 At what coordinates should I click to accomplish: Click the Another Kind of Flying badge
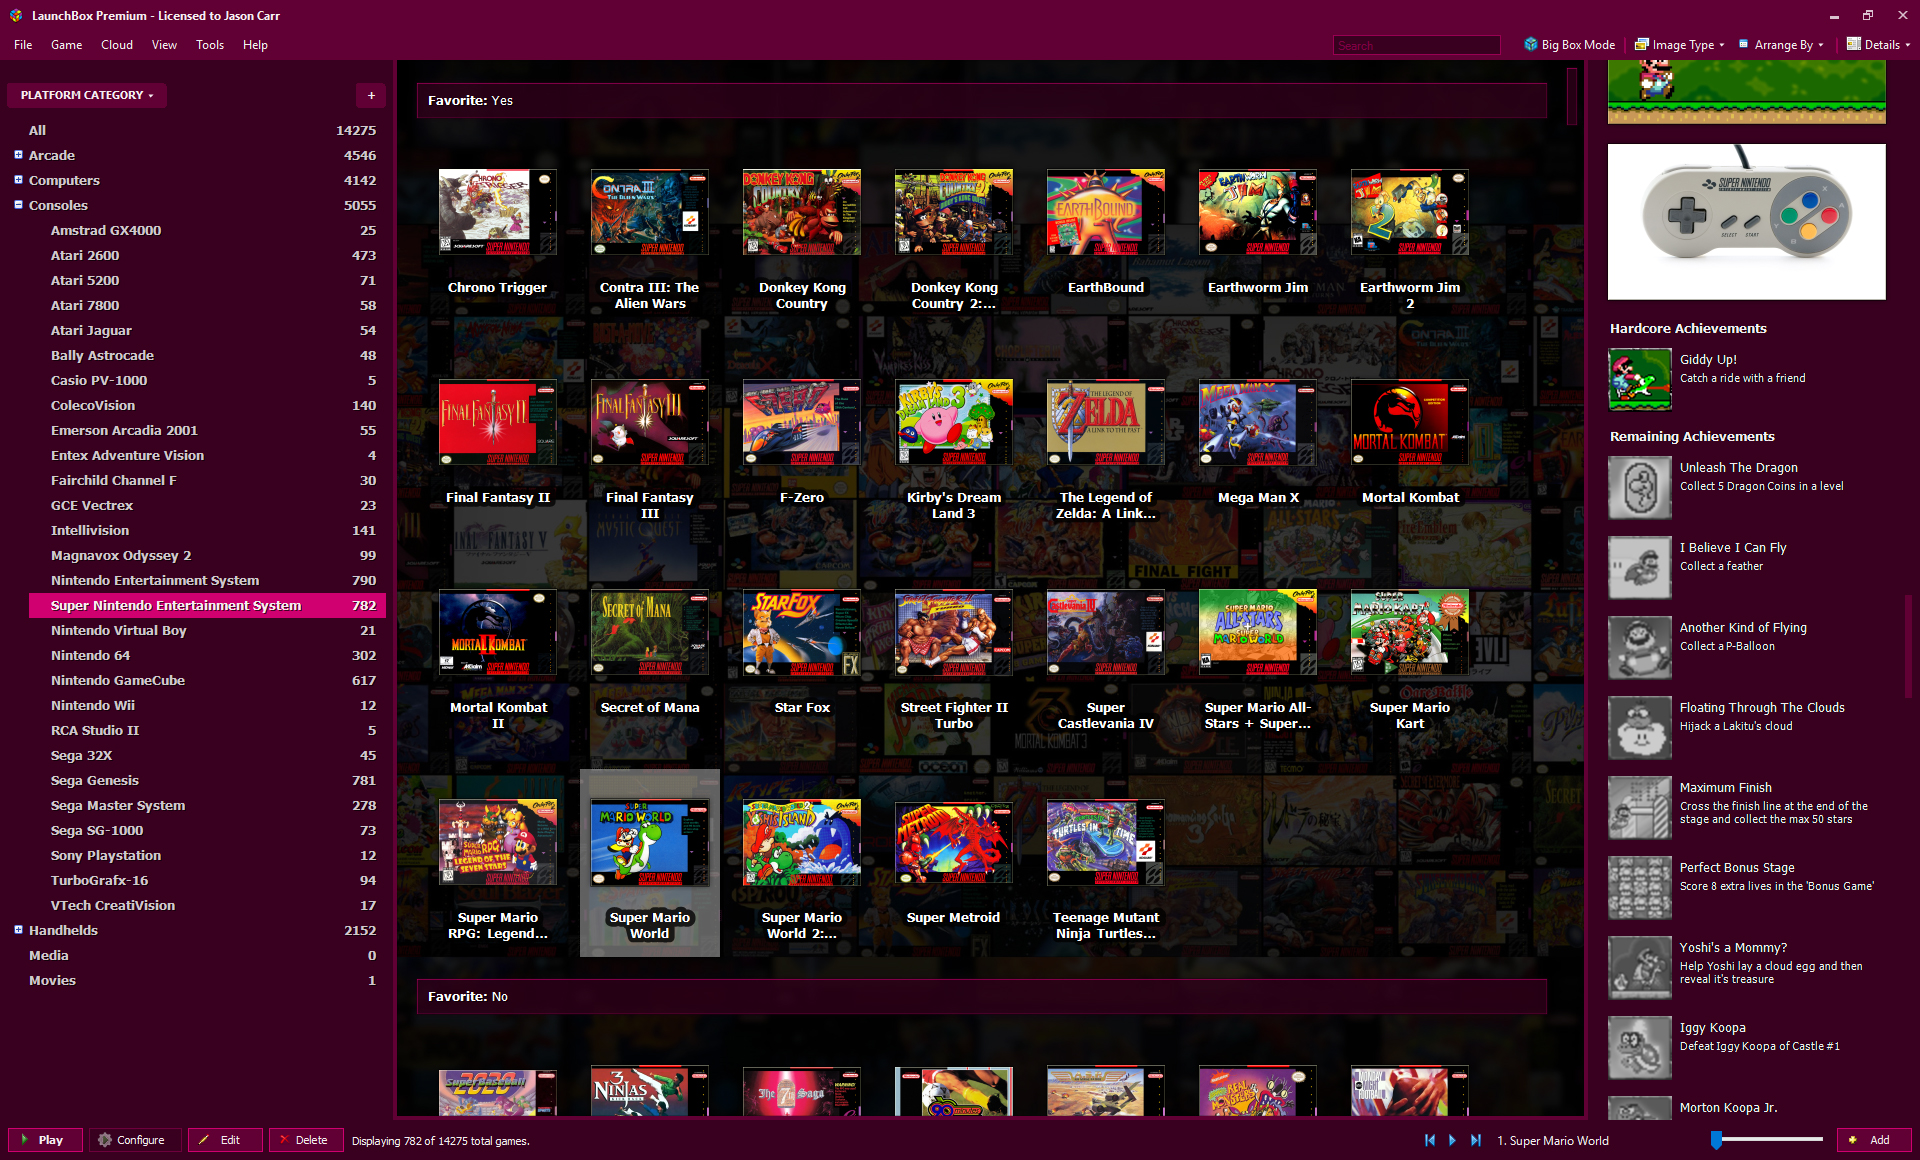[1640, 648]
